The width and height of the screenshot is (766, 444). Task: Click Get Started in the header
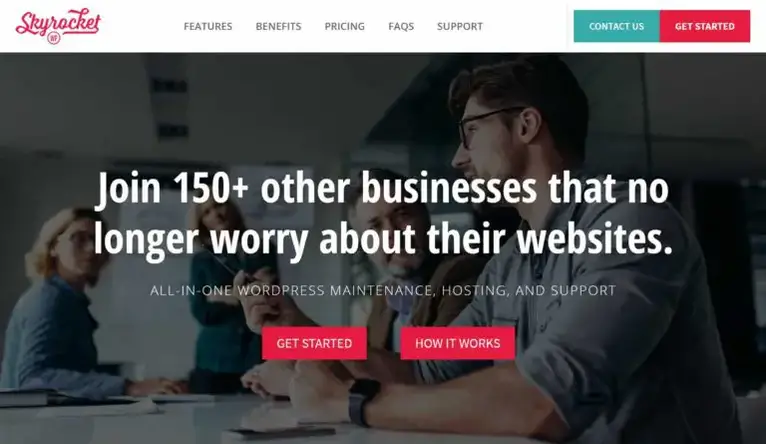[705, 26]
